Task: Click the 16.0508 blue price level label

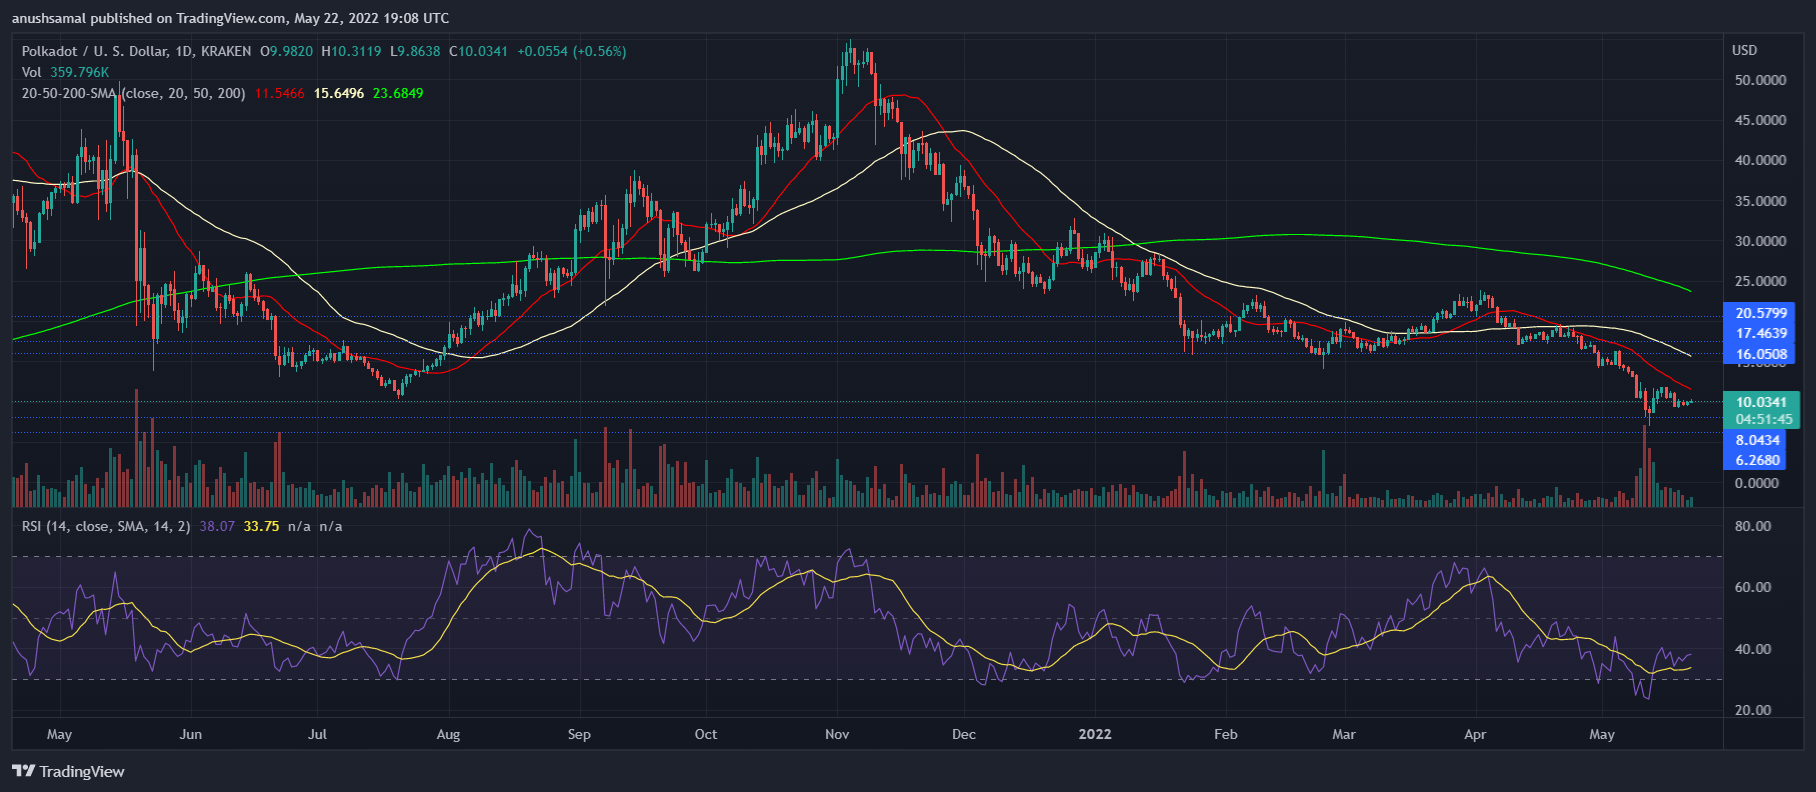Action: [x=1760, y=354]
